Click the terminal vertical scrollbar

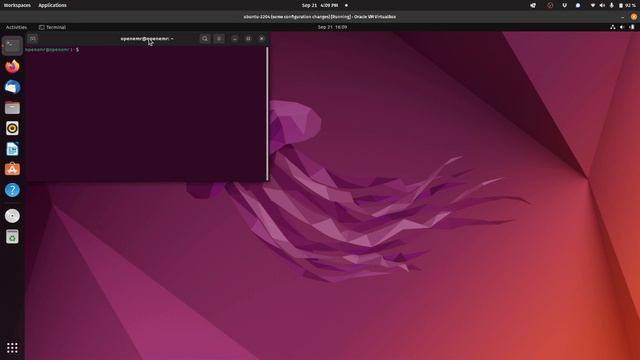point(267,113)
